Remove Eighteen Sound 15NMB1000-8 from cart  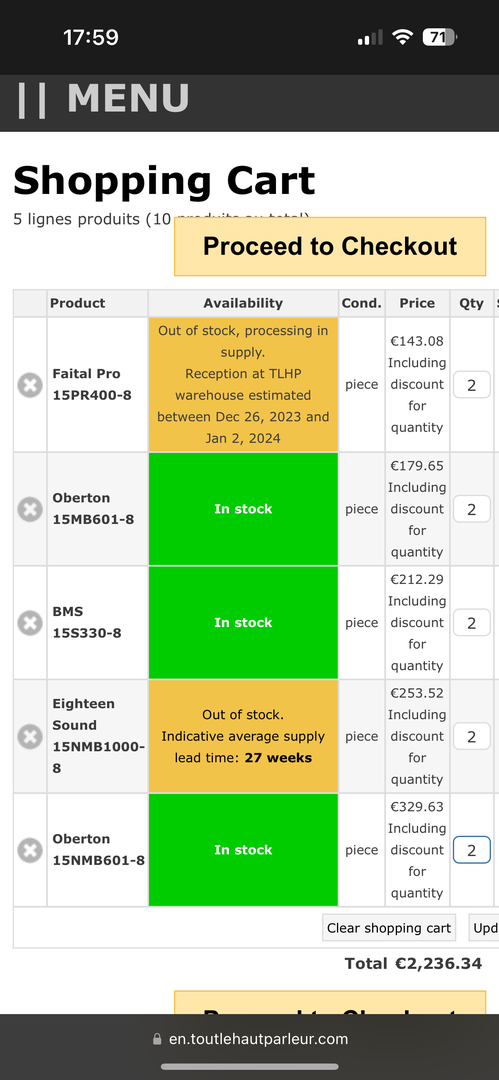click(x=30, y=736)
